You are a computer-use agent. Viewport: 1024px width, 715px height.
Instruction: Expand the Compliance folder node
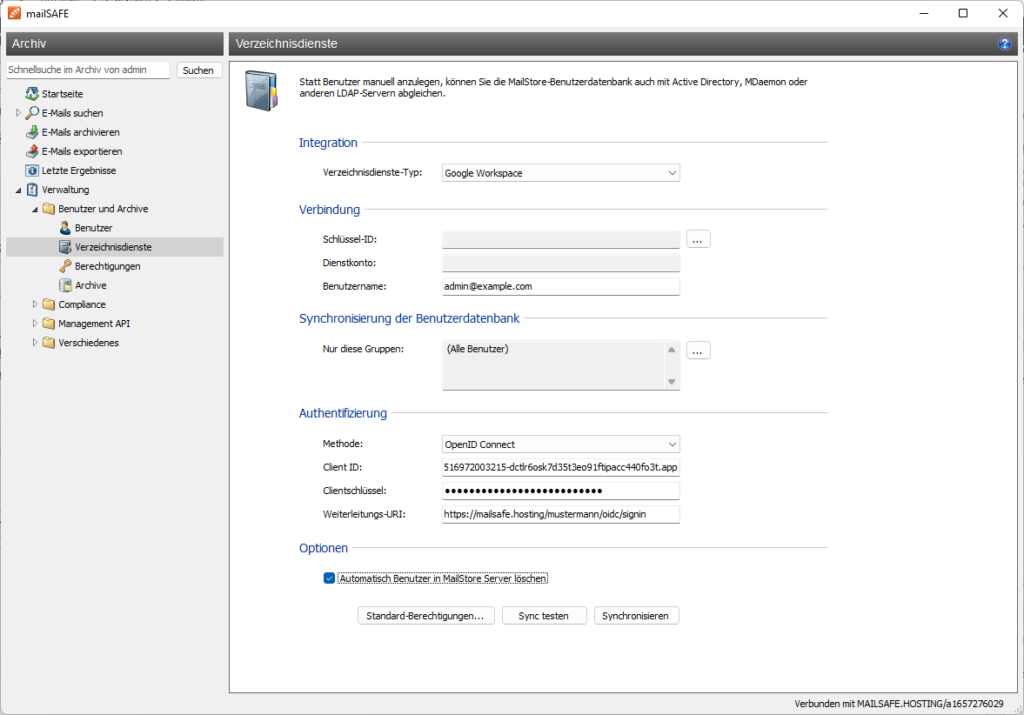point(34,304)
